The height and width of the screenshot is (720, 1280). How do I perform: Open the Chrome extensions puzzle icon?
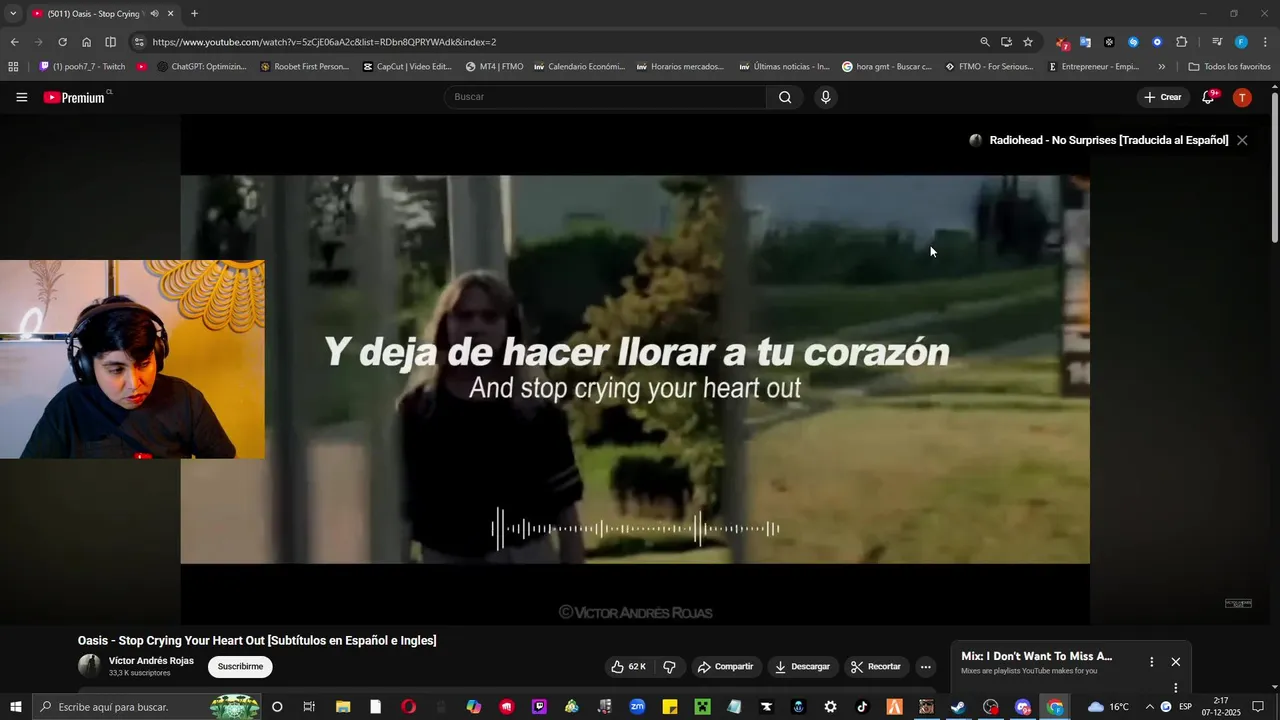point(1181,42)
